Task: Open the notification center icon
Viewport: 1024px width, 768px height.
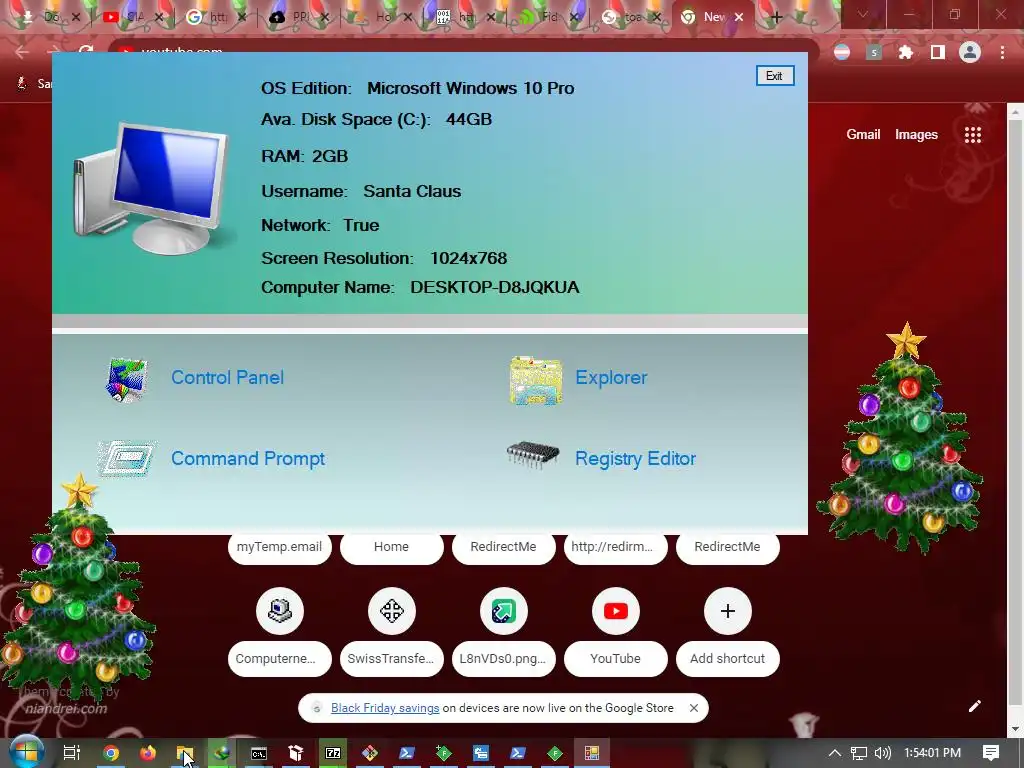Action: coord(991,753)
